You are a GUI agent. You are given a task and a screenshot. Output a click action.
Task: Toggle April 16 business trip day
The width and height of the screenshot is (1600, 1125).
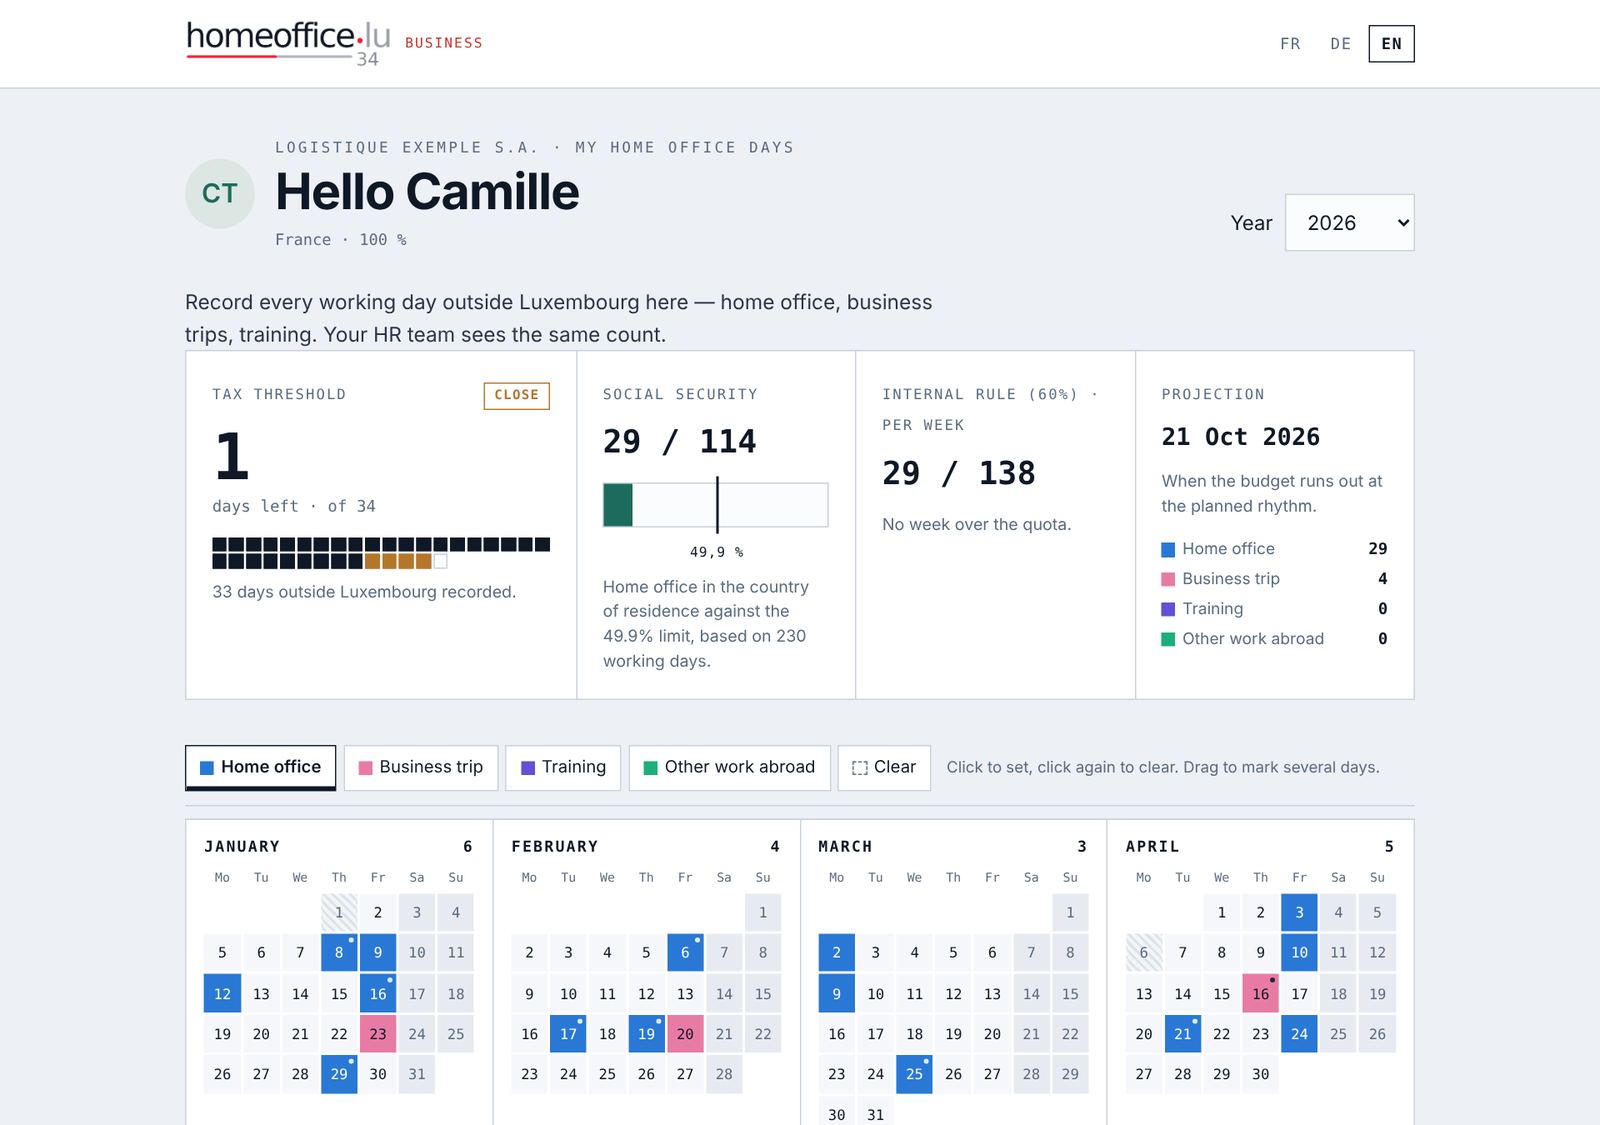pos(1261,994)
